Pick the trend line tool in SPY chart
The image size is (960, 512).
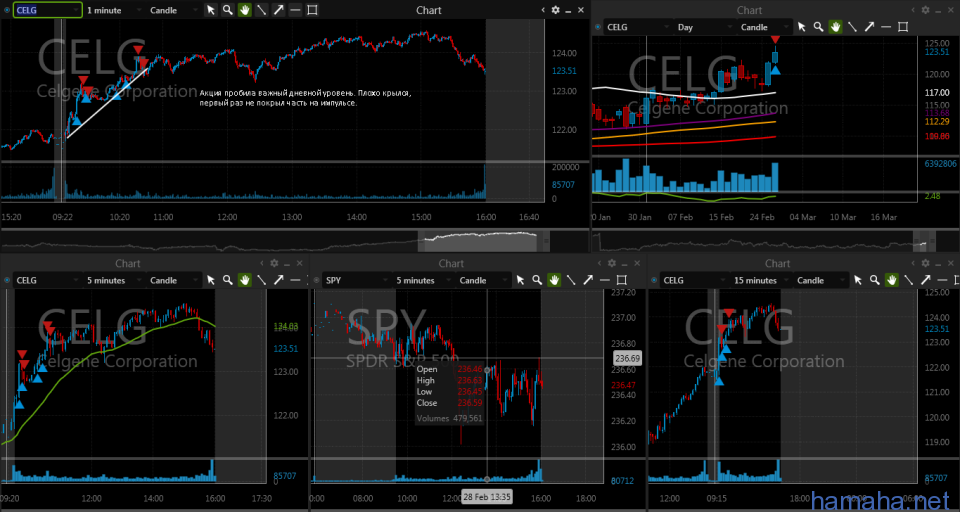point(571,280)
